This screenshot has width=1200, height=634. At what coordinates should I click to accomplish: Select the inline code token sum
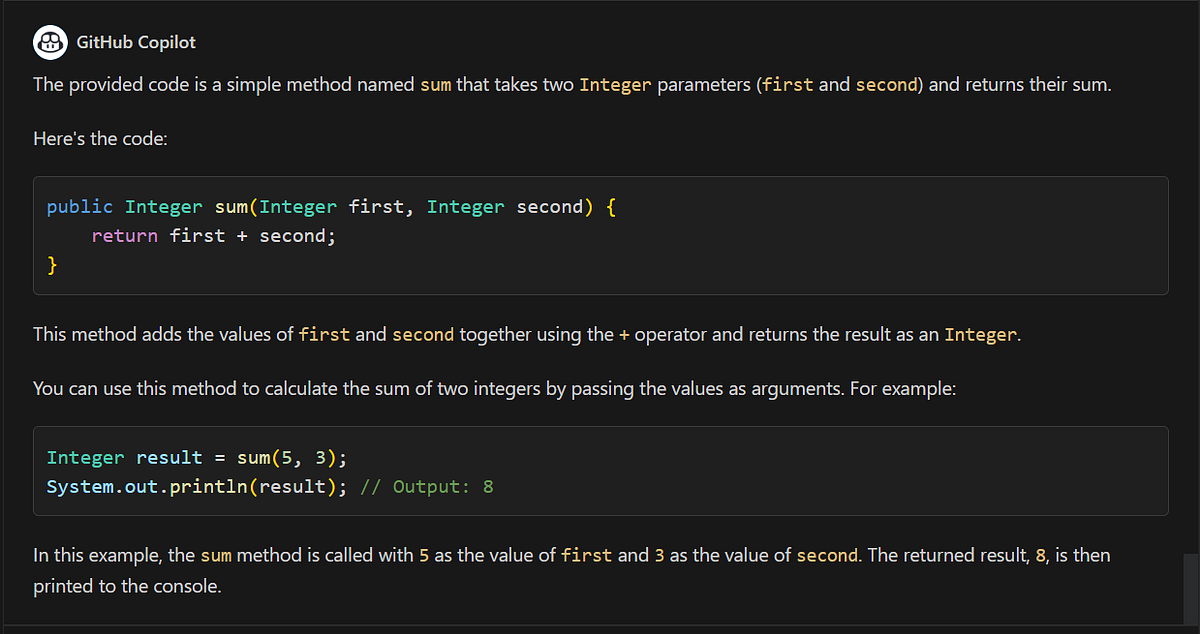pos(436,85)
